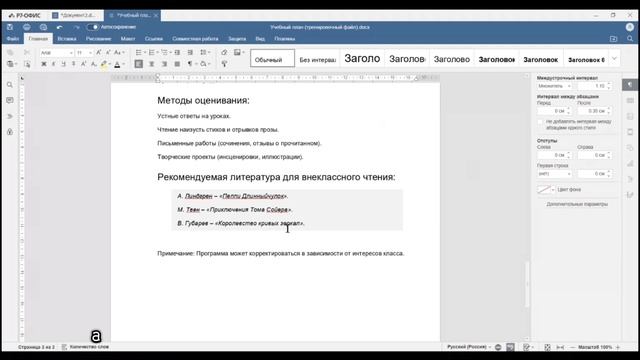This screenshot has width=640, height=360.
Task: Switch to the Вставка ribbon tab
Action: pyautogui.click(x=67, y=39)
